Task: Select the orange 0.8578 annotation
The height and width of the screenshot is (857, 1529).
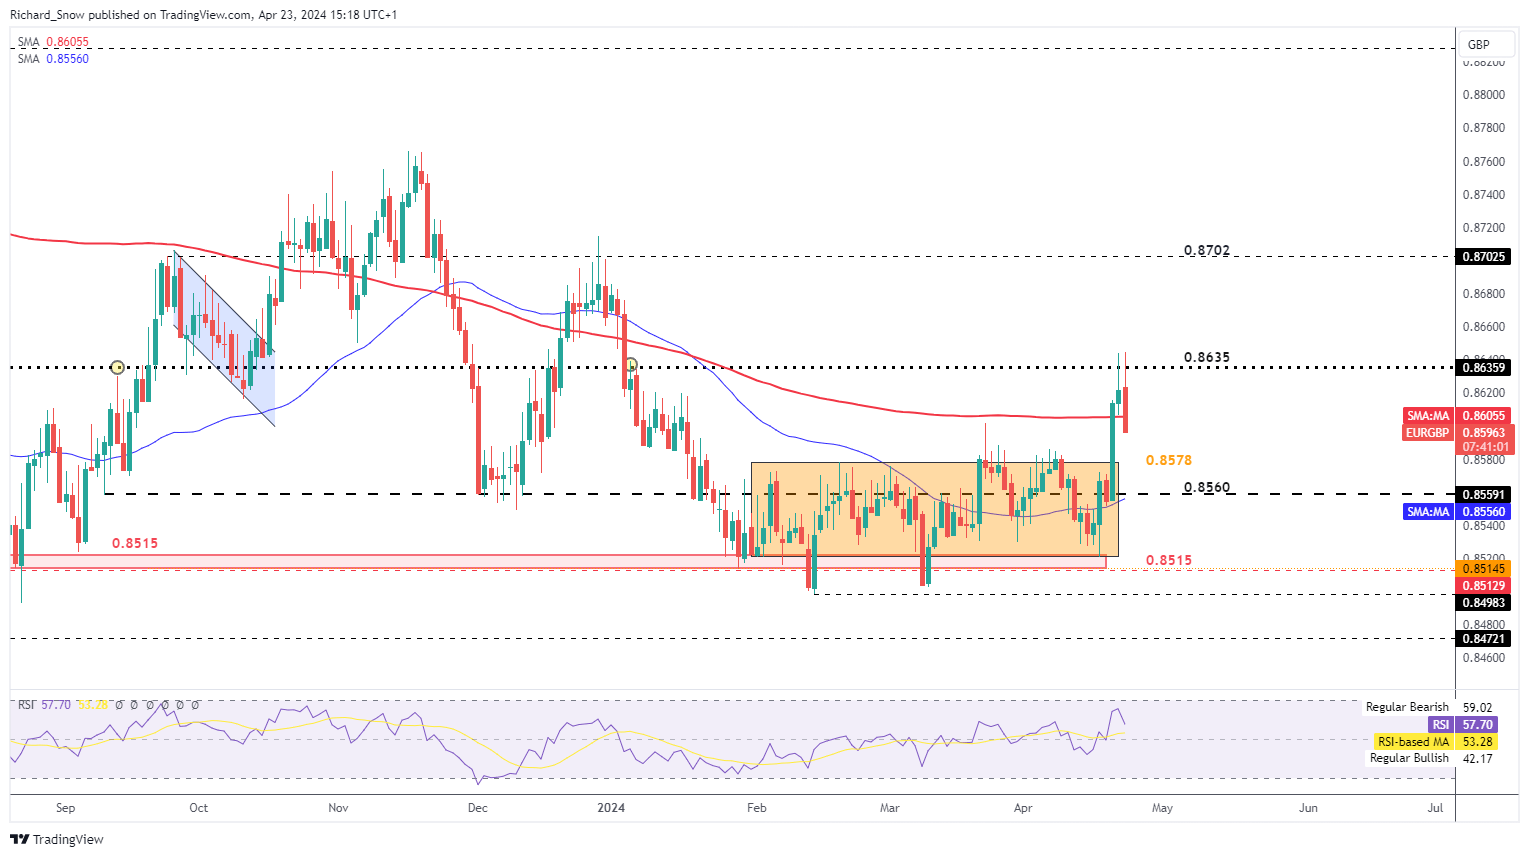Action: 1169,460
